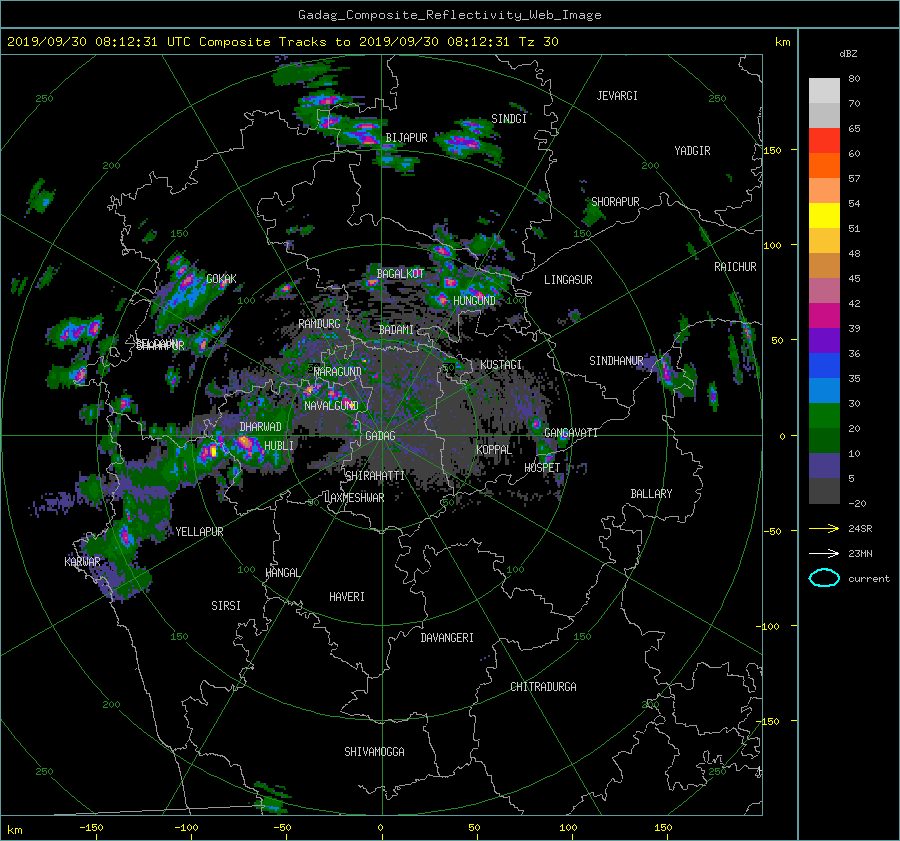Click the RAICHUR city label

click(735, 267)
